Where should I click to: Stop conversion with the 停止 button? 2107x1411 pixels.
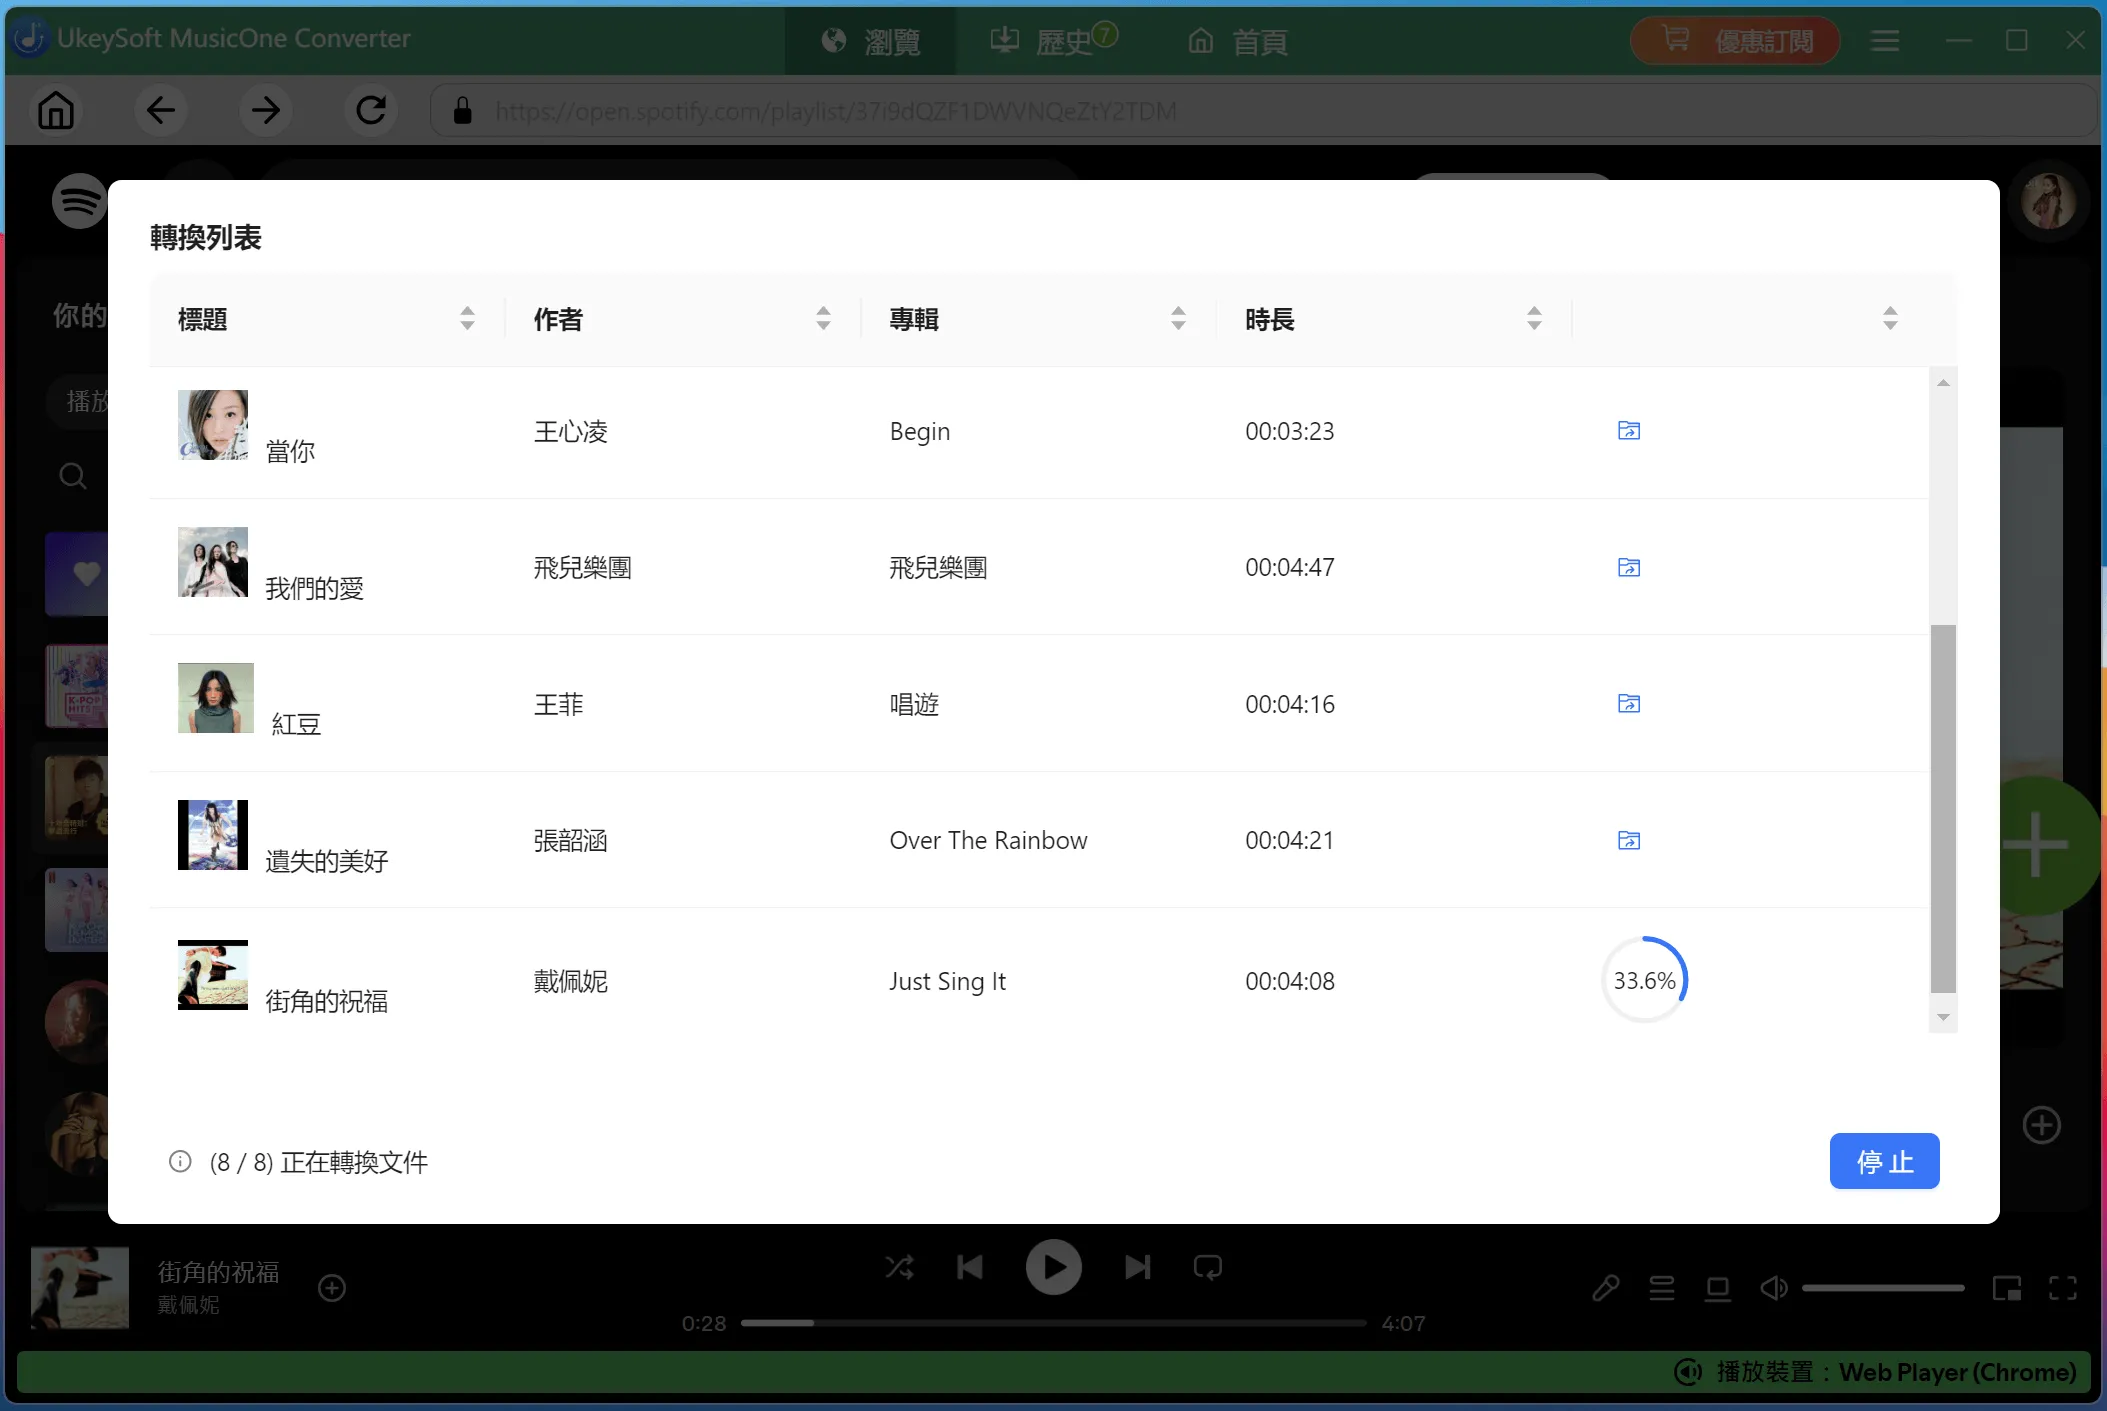[1884, 1161]
